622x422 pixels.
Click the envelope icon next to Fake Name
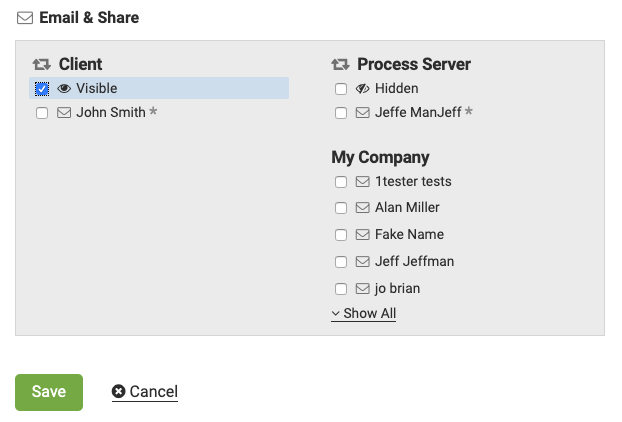(x=363, y=235)
